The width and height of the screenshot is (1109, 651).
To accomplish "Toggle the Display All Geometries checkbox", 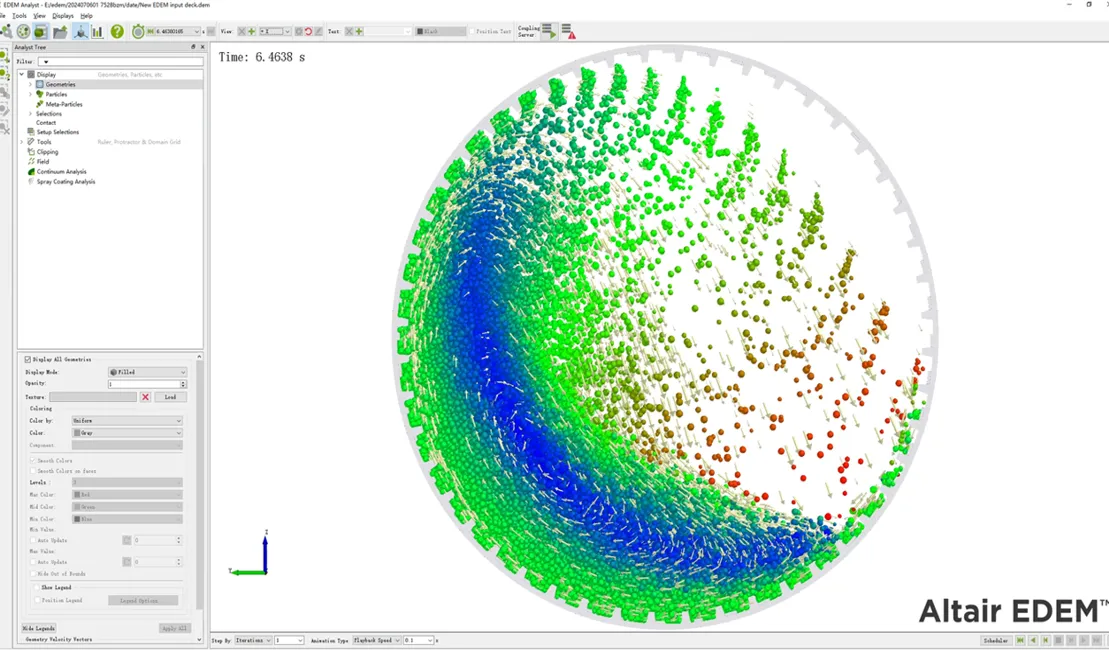I will (28, 359).
